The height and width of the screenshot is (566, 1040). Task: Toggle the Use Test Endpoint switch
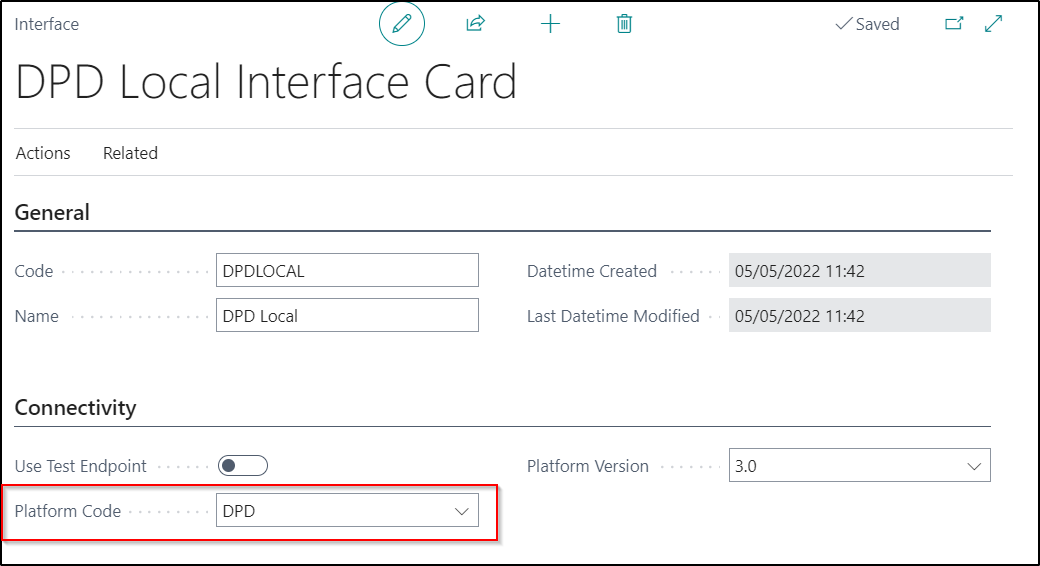pos(243,466)
